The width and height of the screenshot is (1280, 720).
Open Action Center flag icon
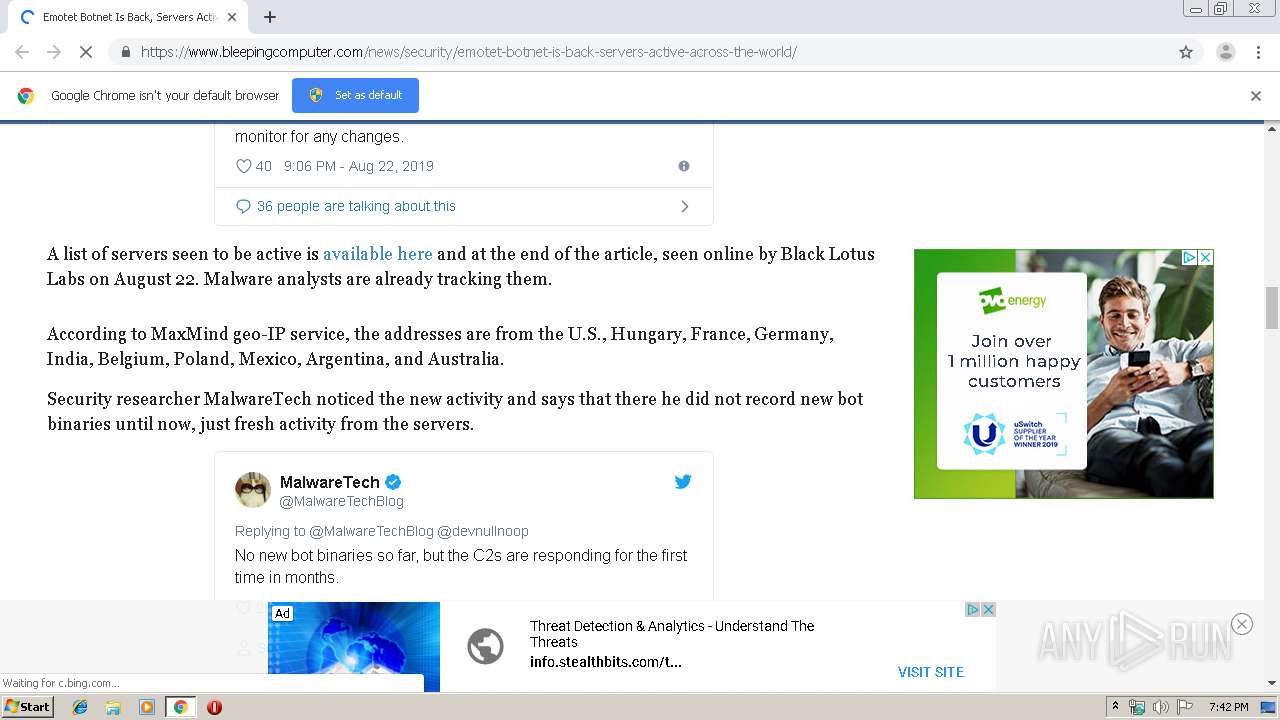[1185, 707]
